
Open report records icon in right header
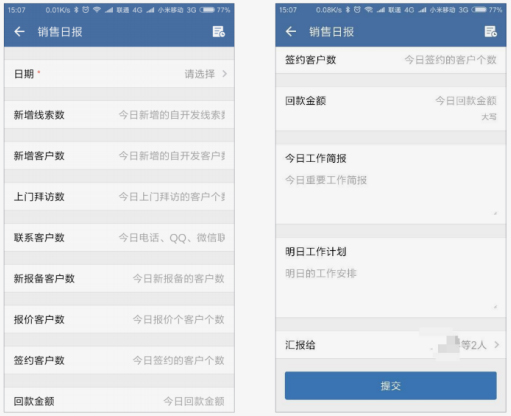[490, 32]
